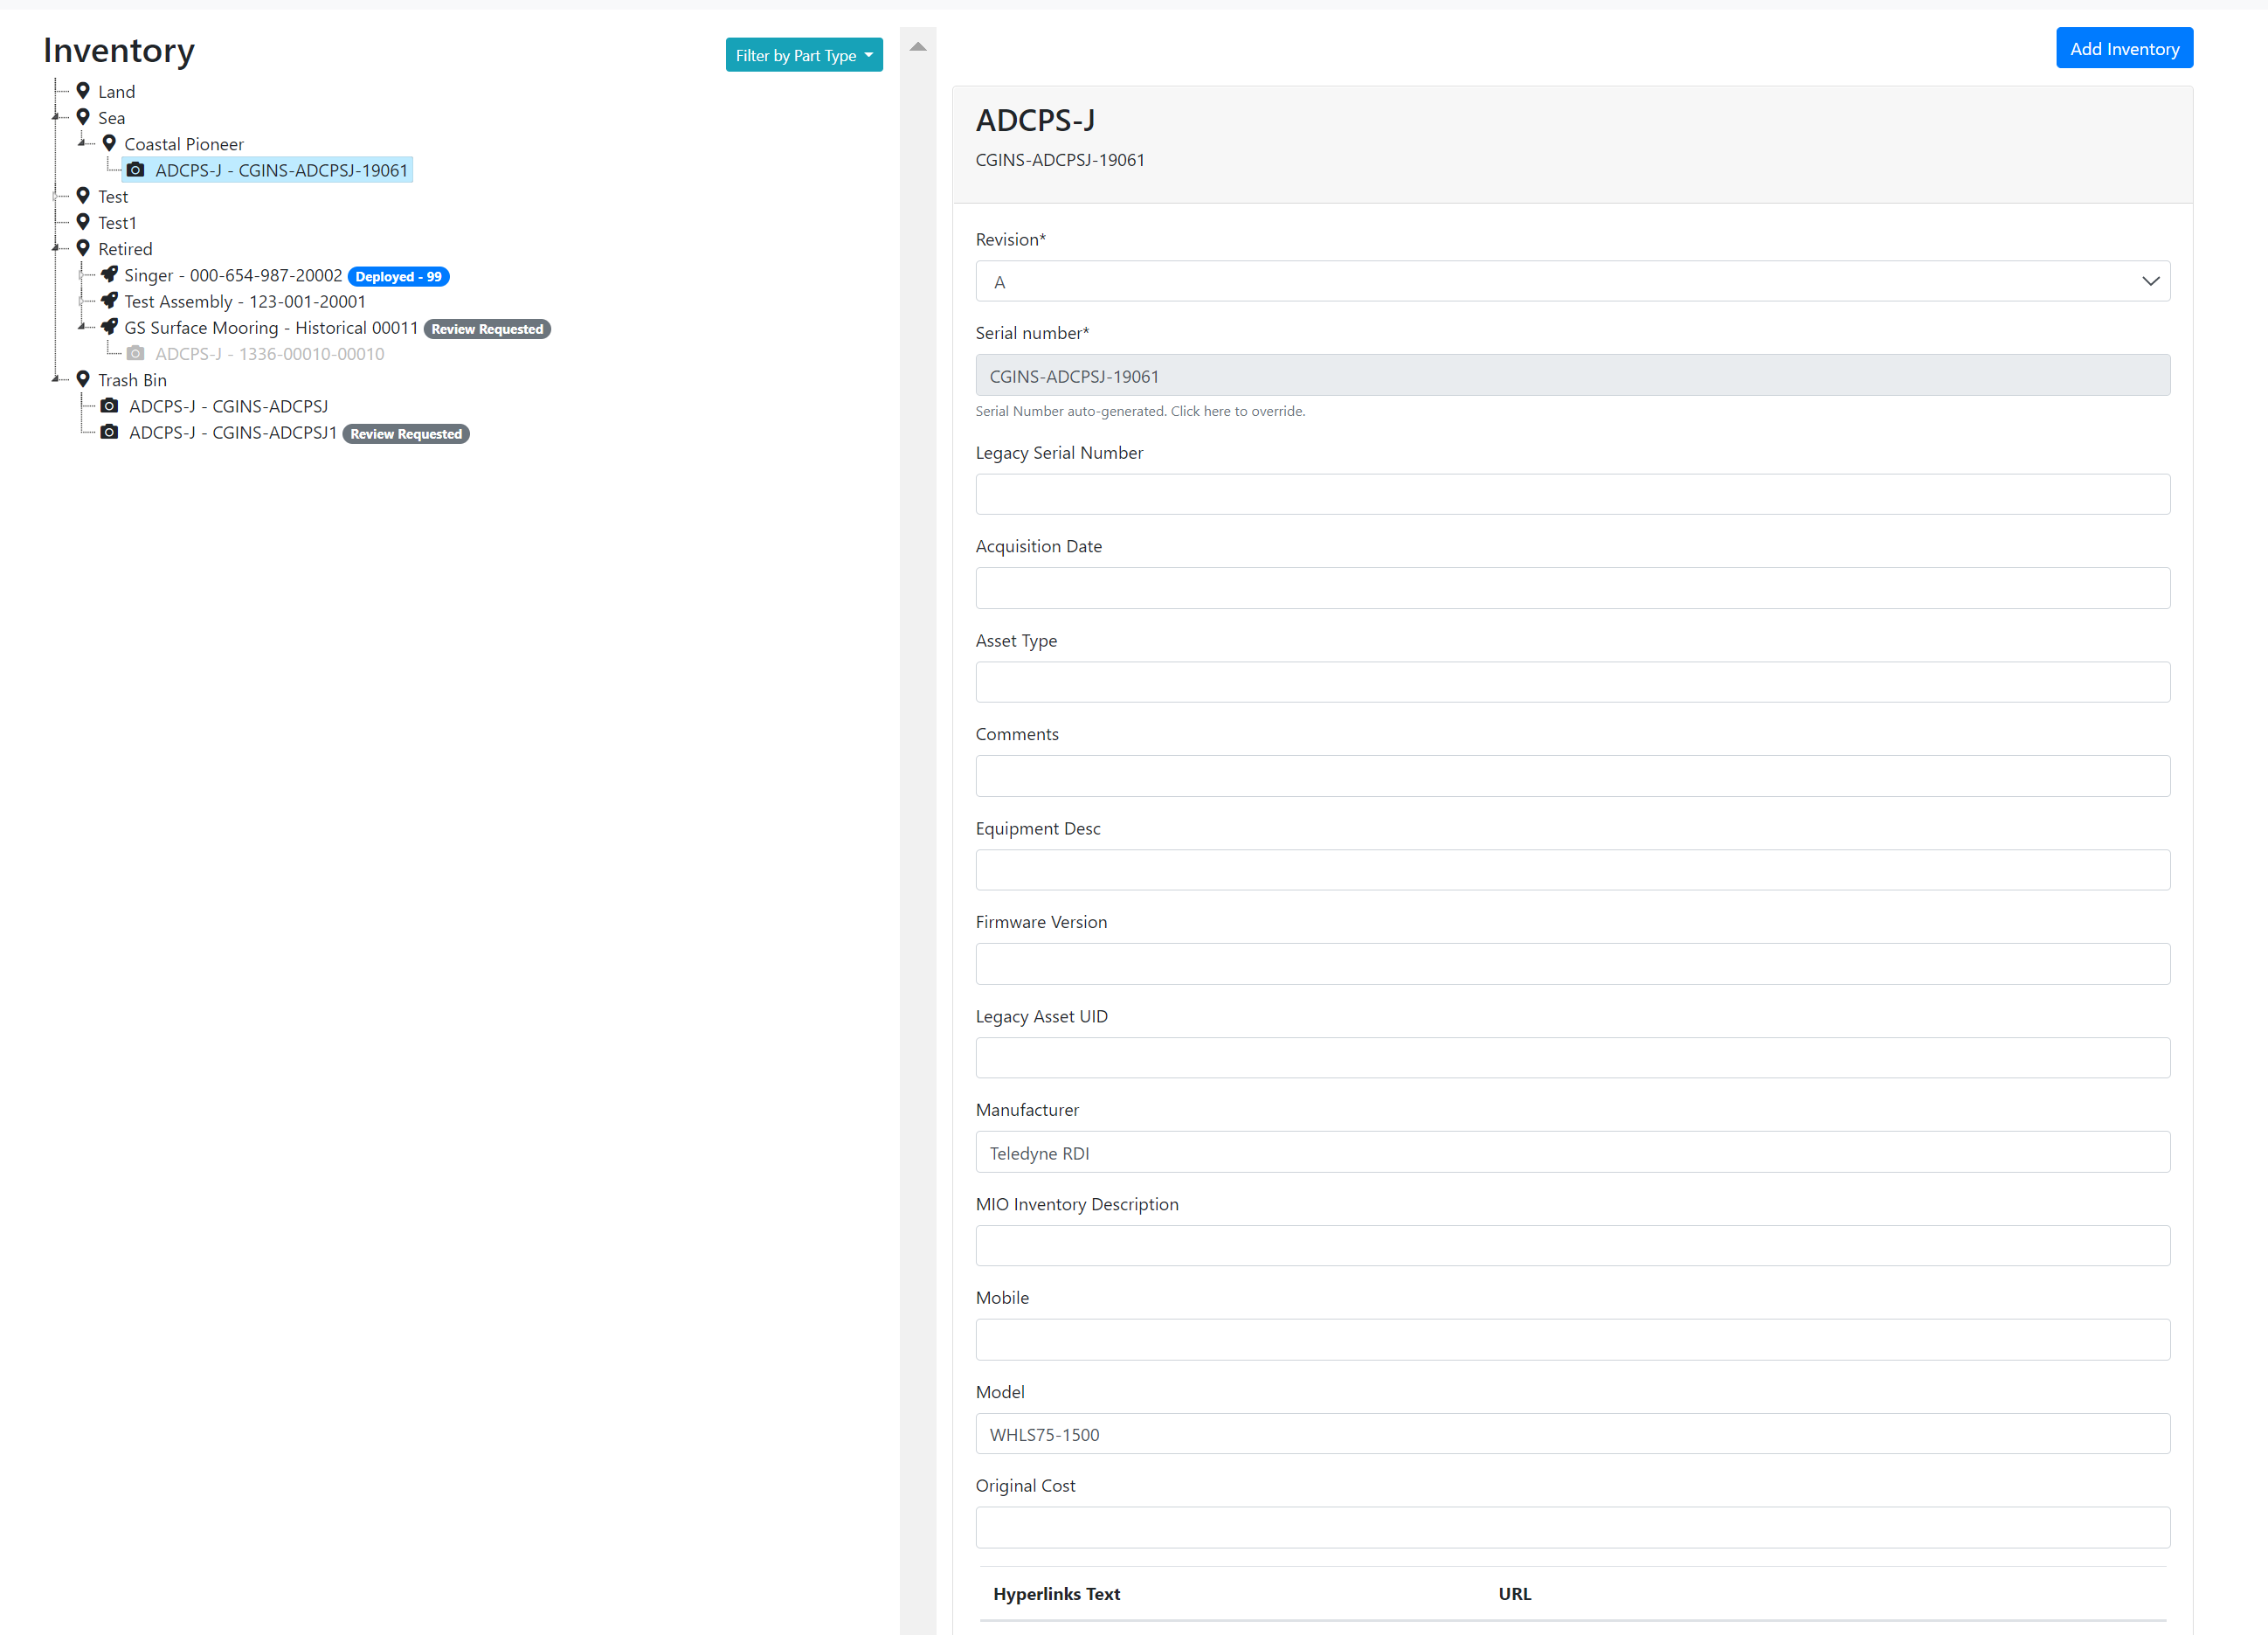Click the Review Requested badge on GS Surface Mooring
Screen dimensions: 2268x1635
pyautogui.click(x=486, y=329)
